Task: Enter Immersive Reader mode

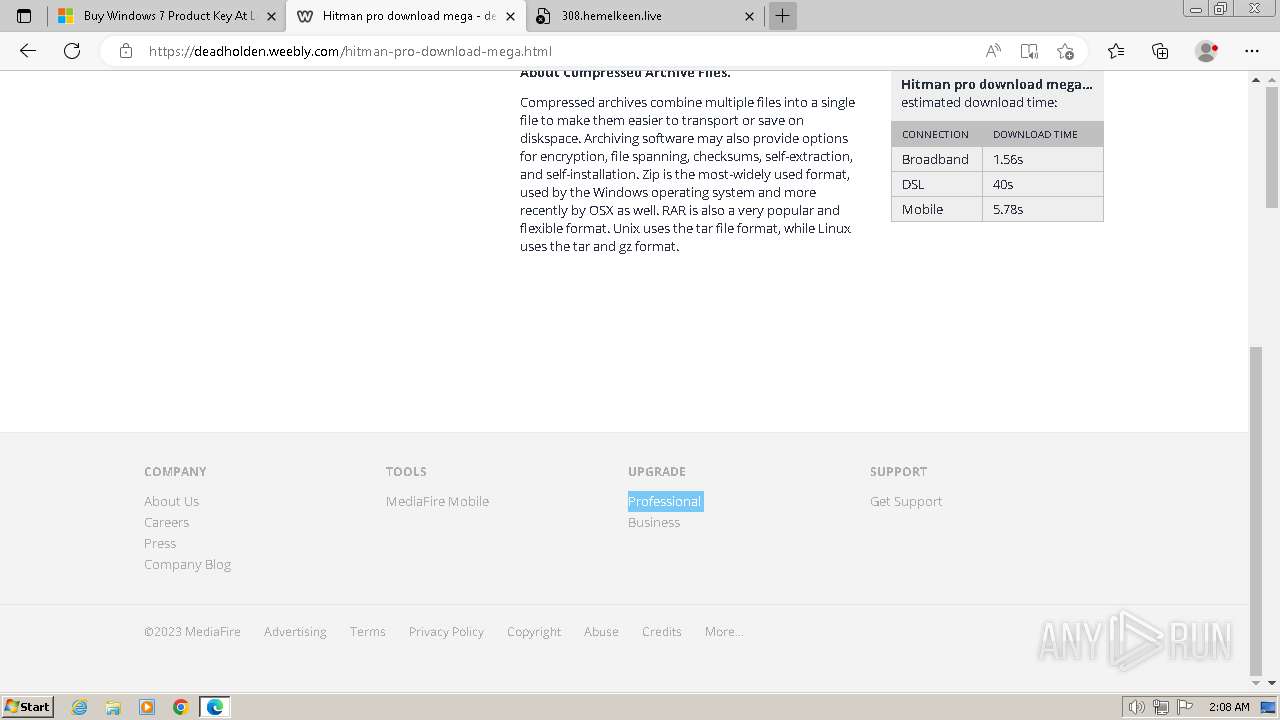Action: [1029, 51]
